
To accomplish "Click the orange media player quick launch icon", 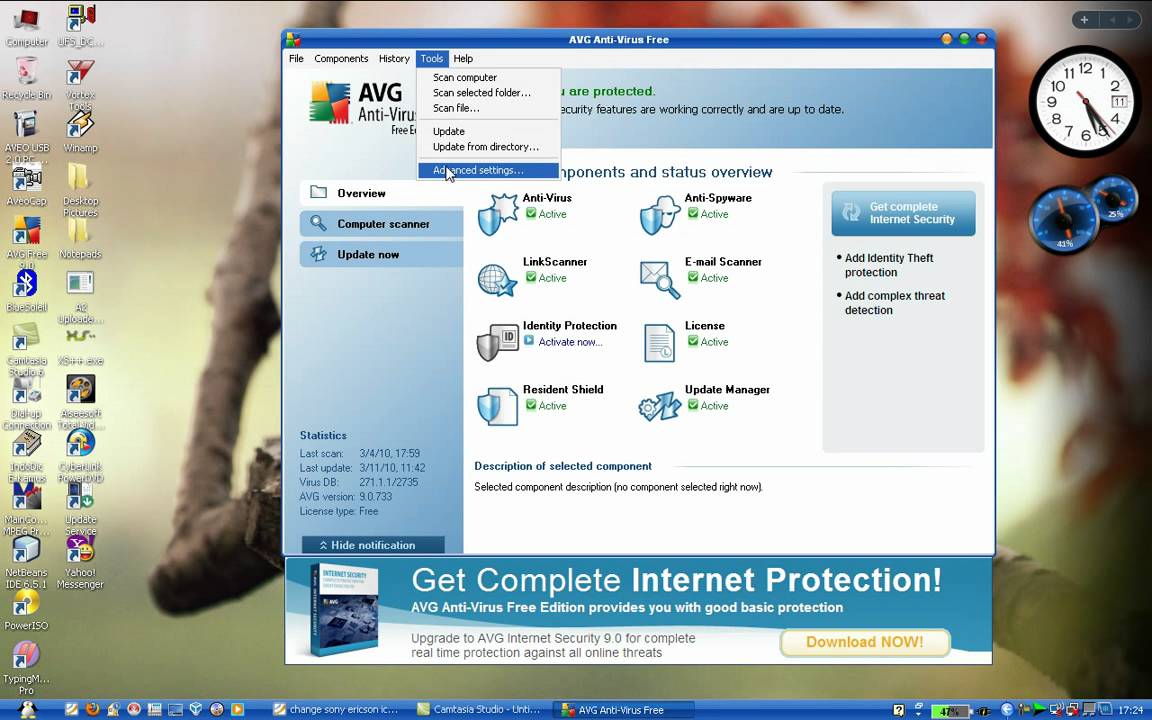I will 237,709.
